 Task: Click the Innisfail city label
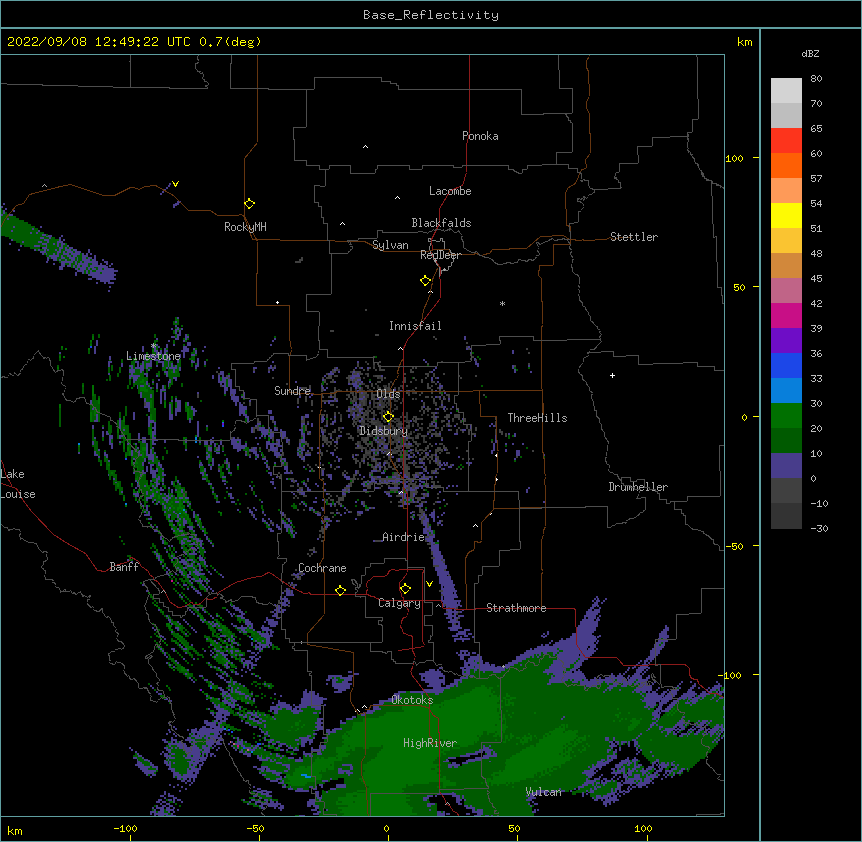[415, 326]
